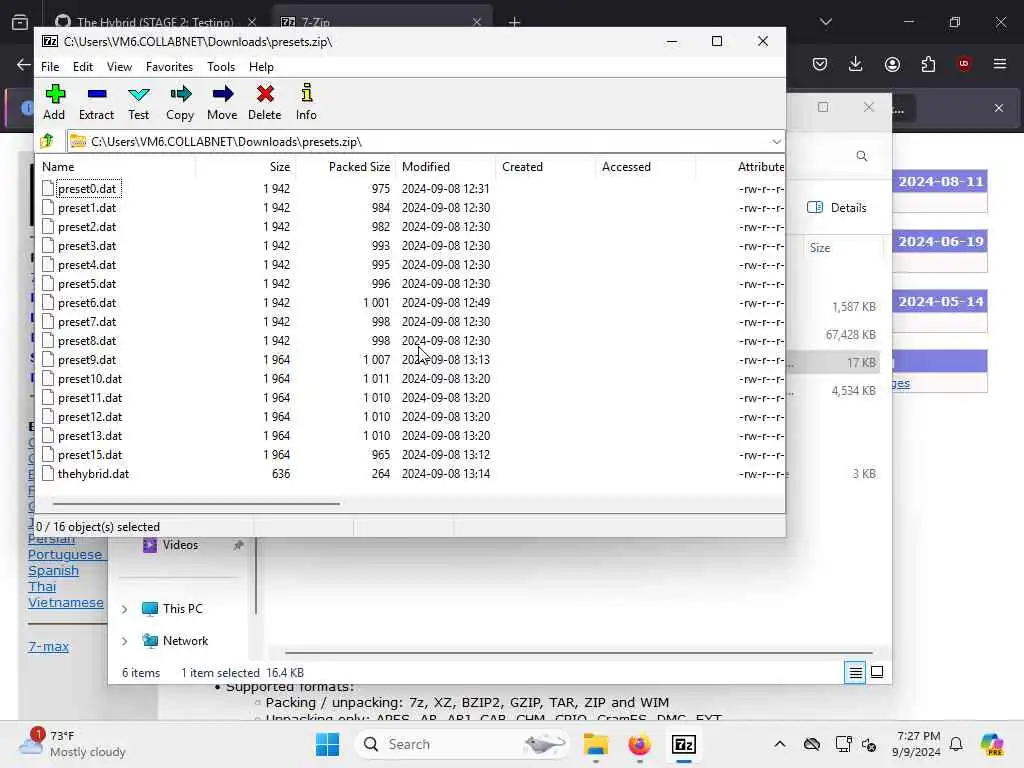The image size is (1024, 768).
Task: Open the Favorites menu
Action: coord(169,67)
